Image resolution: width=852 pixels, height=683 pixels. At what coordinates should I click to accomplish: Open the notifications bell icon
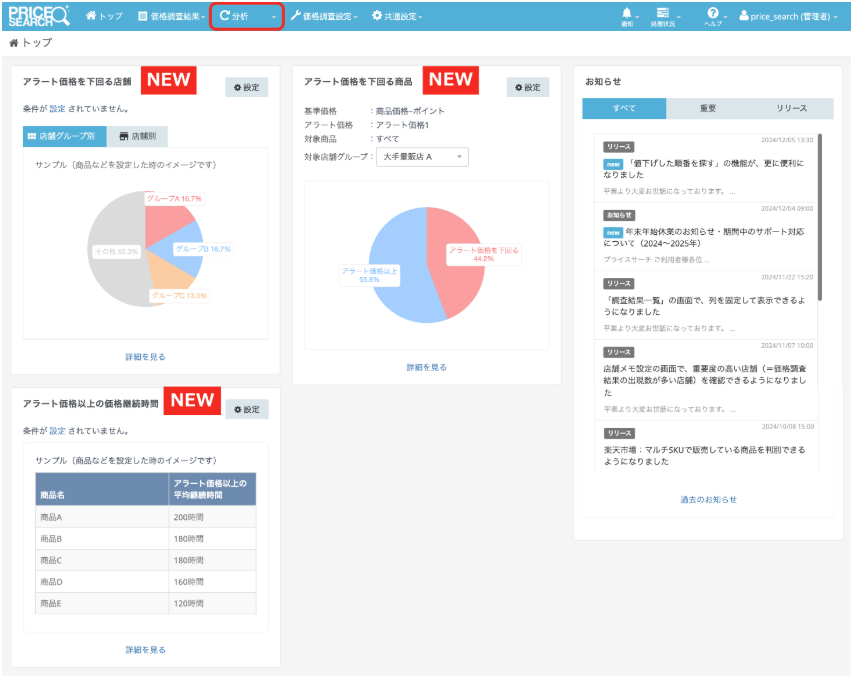tap(627, 14)
